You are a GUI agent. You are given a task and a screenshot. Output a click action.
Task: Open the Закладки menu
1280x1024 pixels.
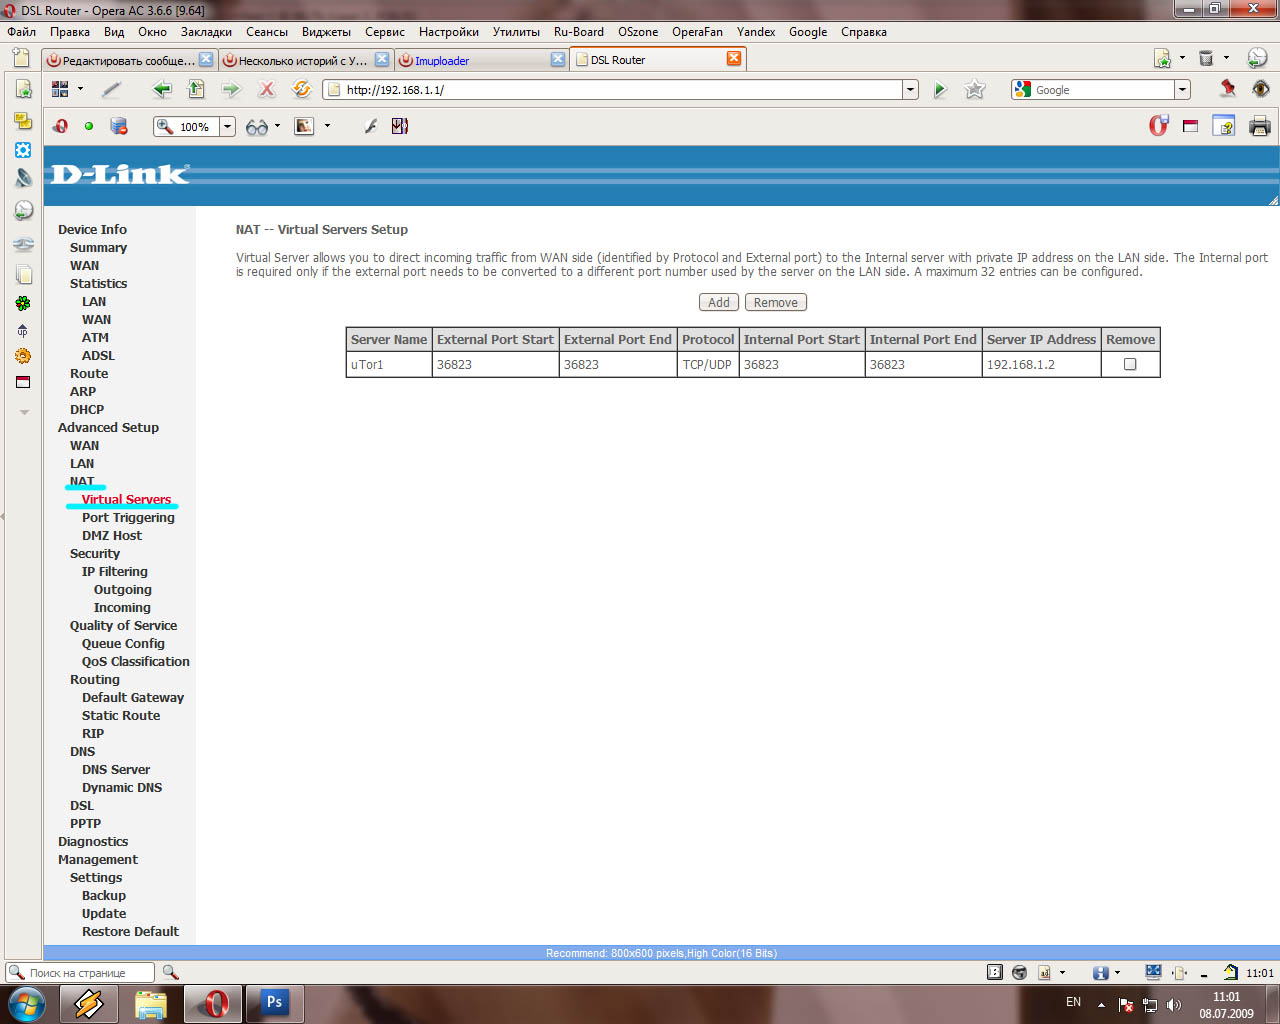[206, 32]
